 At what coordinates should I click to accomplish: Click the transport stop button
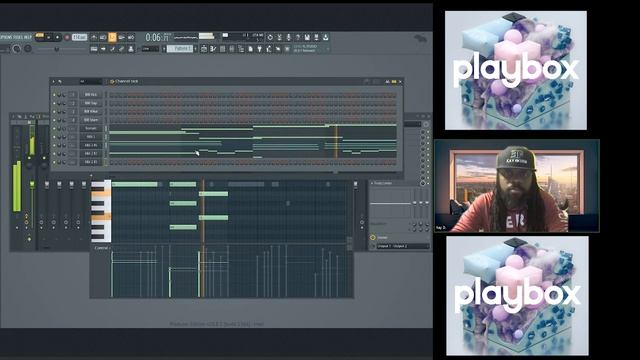click(58, 37)
